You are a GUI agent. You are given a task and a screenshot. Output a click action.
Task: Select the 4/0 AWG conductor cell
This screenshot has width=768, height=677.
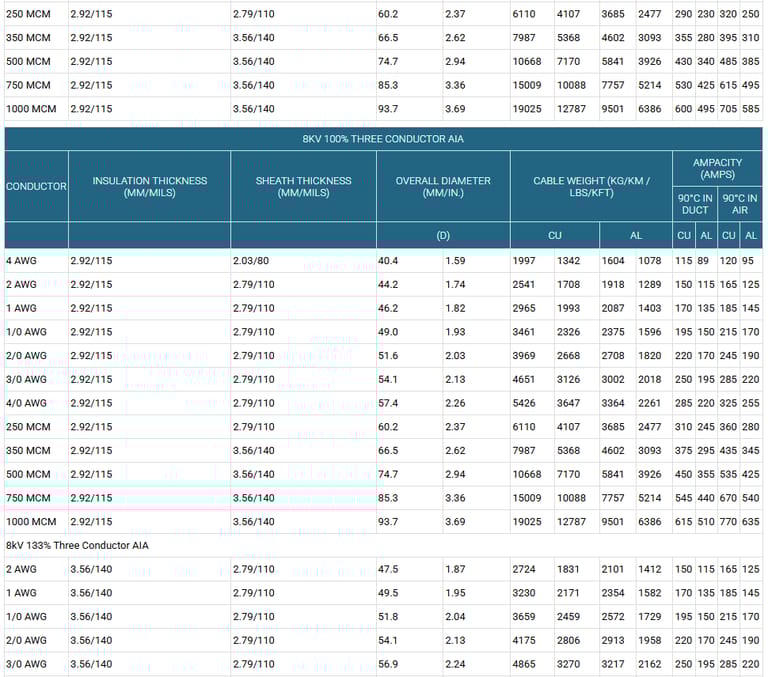[x=27, y=403]
